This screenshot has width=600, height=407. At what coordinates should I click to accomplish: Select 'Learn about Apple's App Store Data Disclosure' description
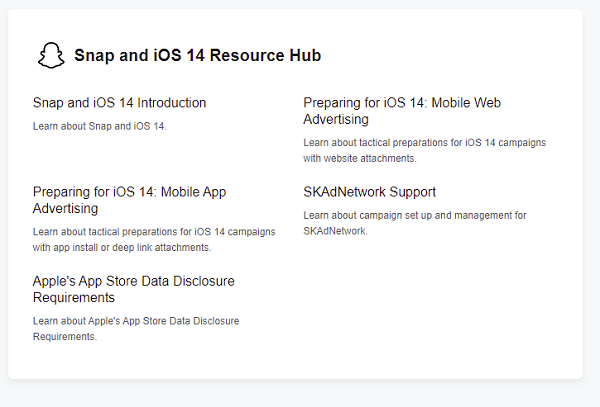(136, 329)
